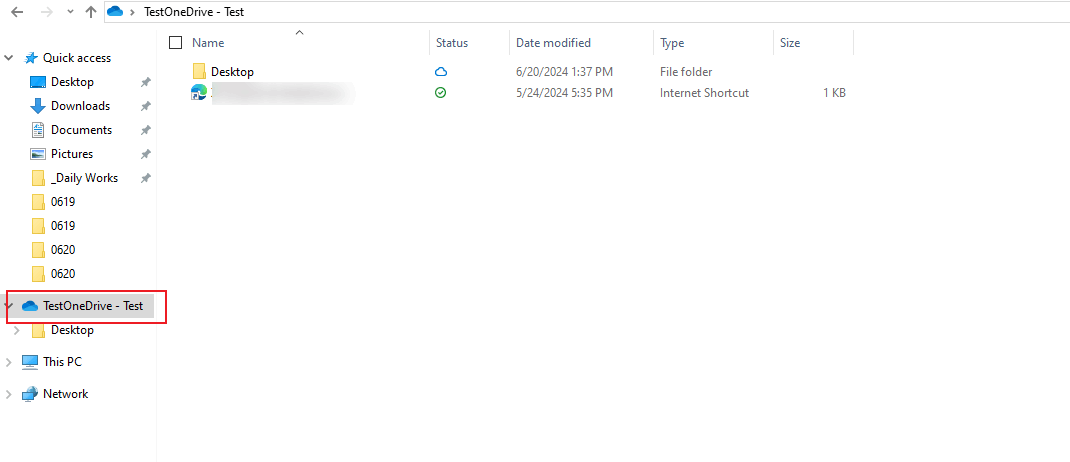Click the This PC computer icon
The image size is (1070, 462).
click(x=30, y=362)
